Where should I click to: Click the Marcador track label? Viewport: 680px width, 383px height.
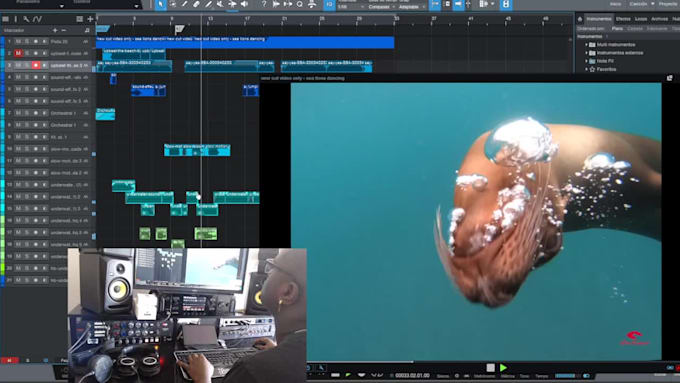pyautogui.click(x=14, y=30)
